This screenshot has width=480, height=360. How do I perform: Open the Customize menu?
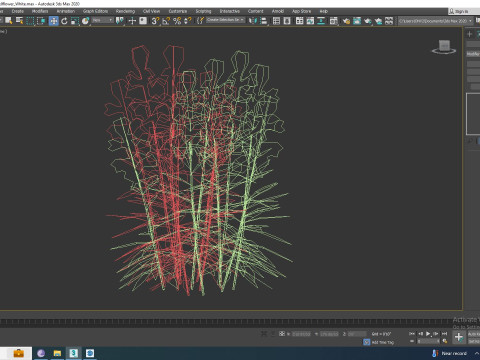click(178, 11)
